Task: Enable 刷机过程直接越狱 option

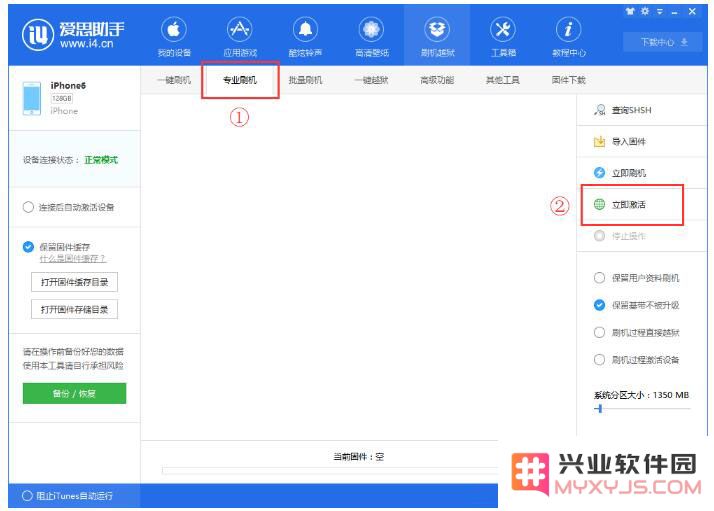Action: (599, 332)
